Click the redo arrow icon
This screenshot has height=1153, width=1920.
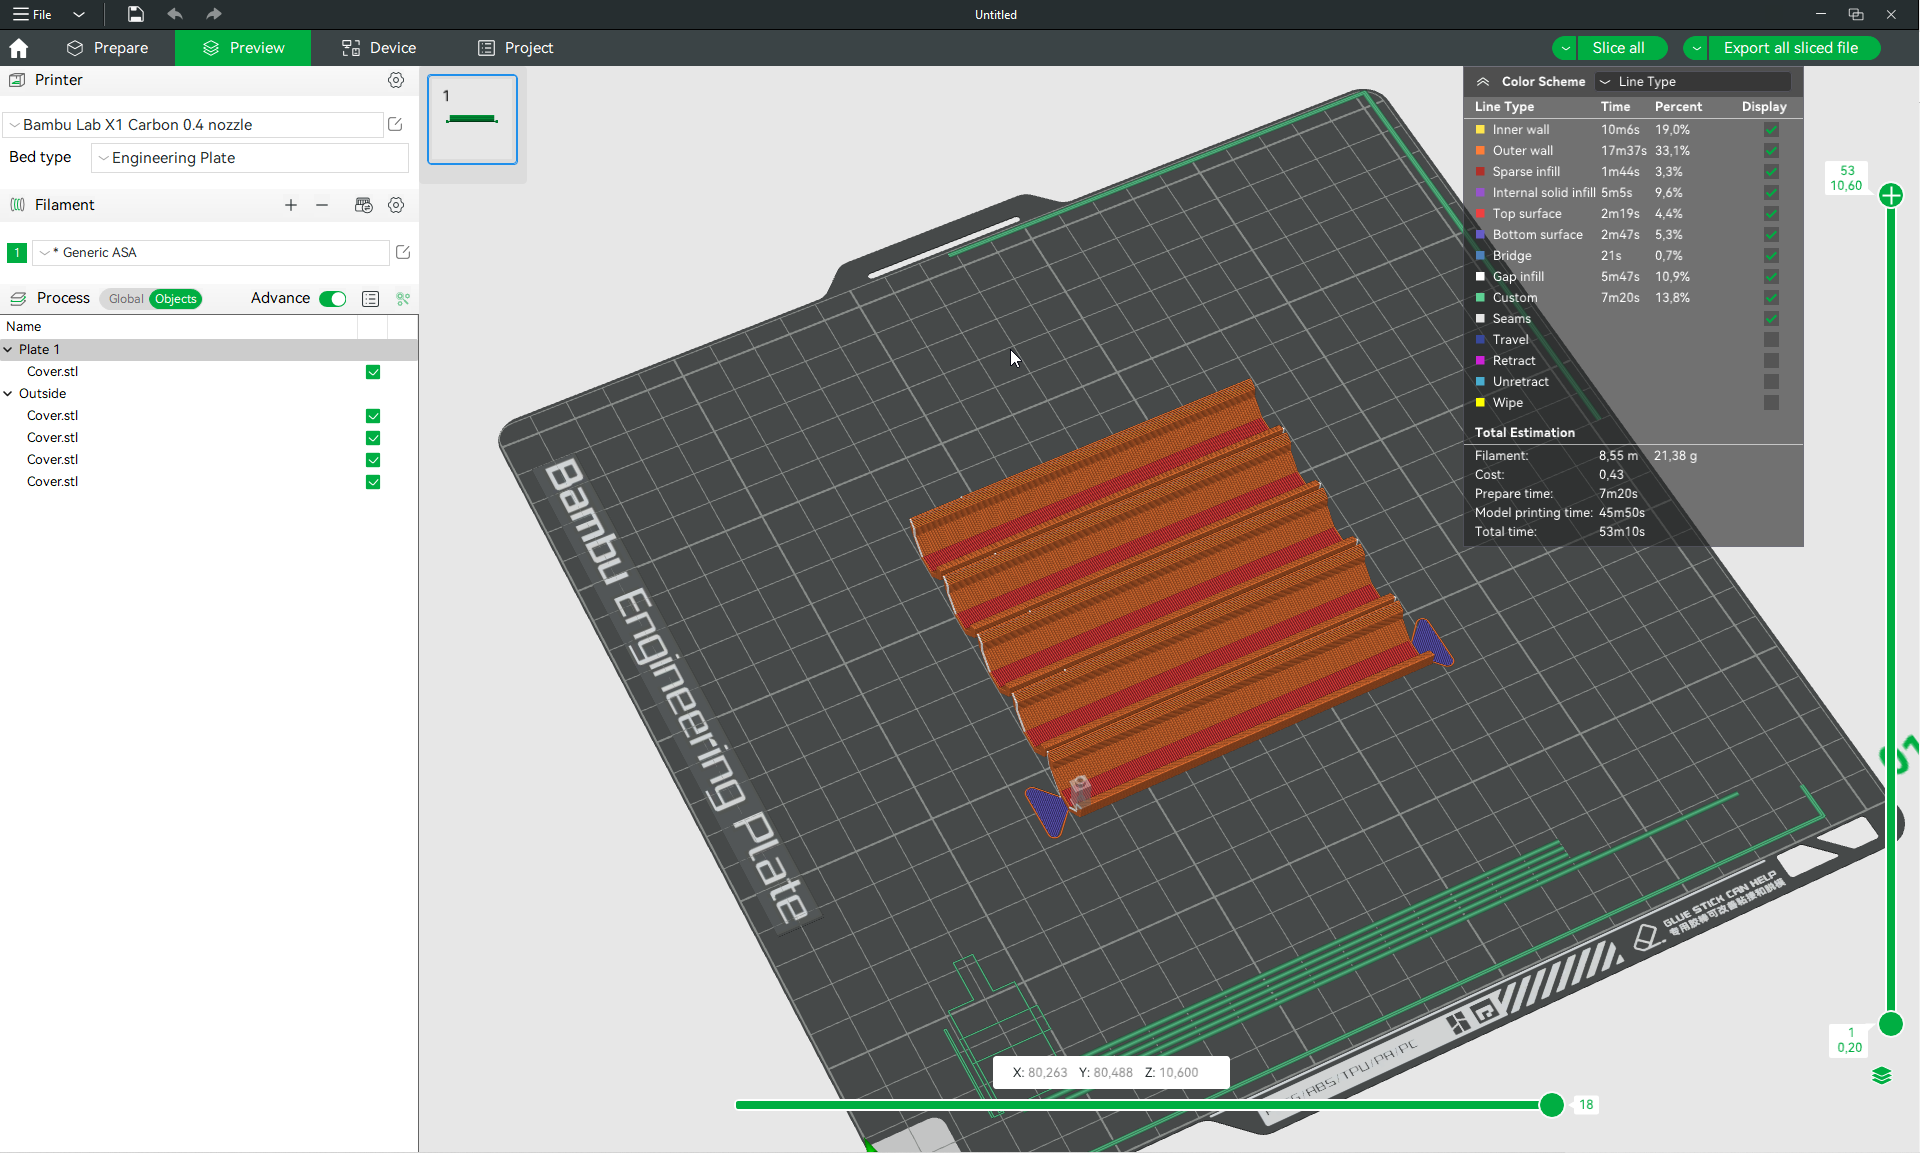[x=213, y=14]
